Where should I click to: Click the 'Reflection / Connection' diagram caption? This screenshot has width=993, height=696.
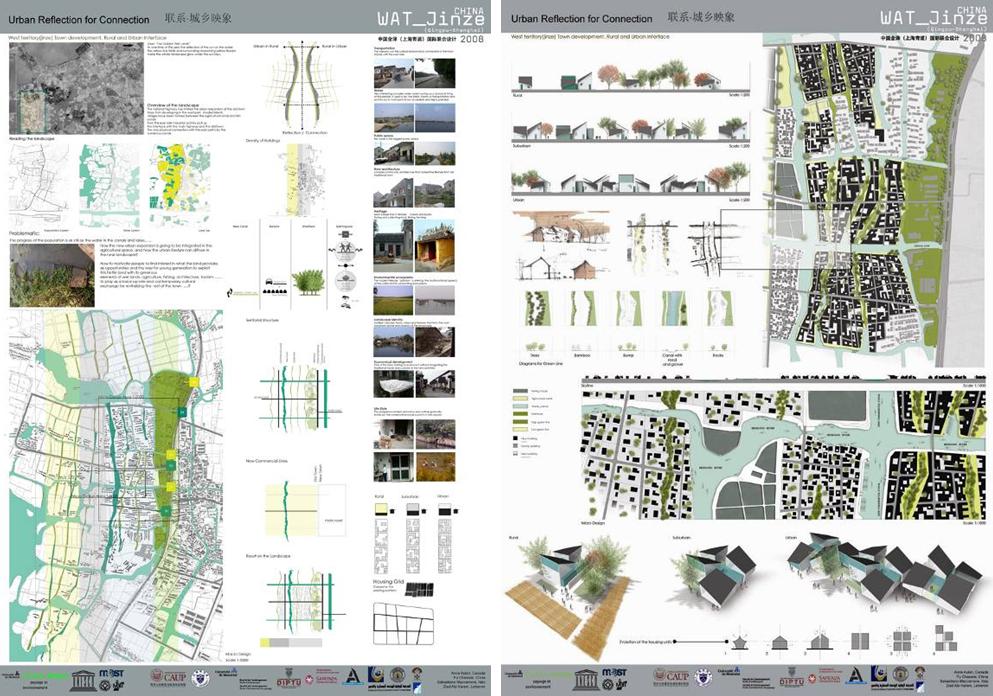307,132
